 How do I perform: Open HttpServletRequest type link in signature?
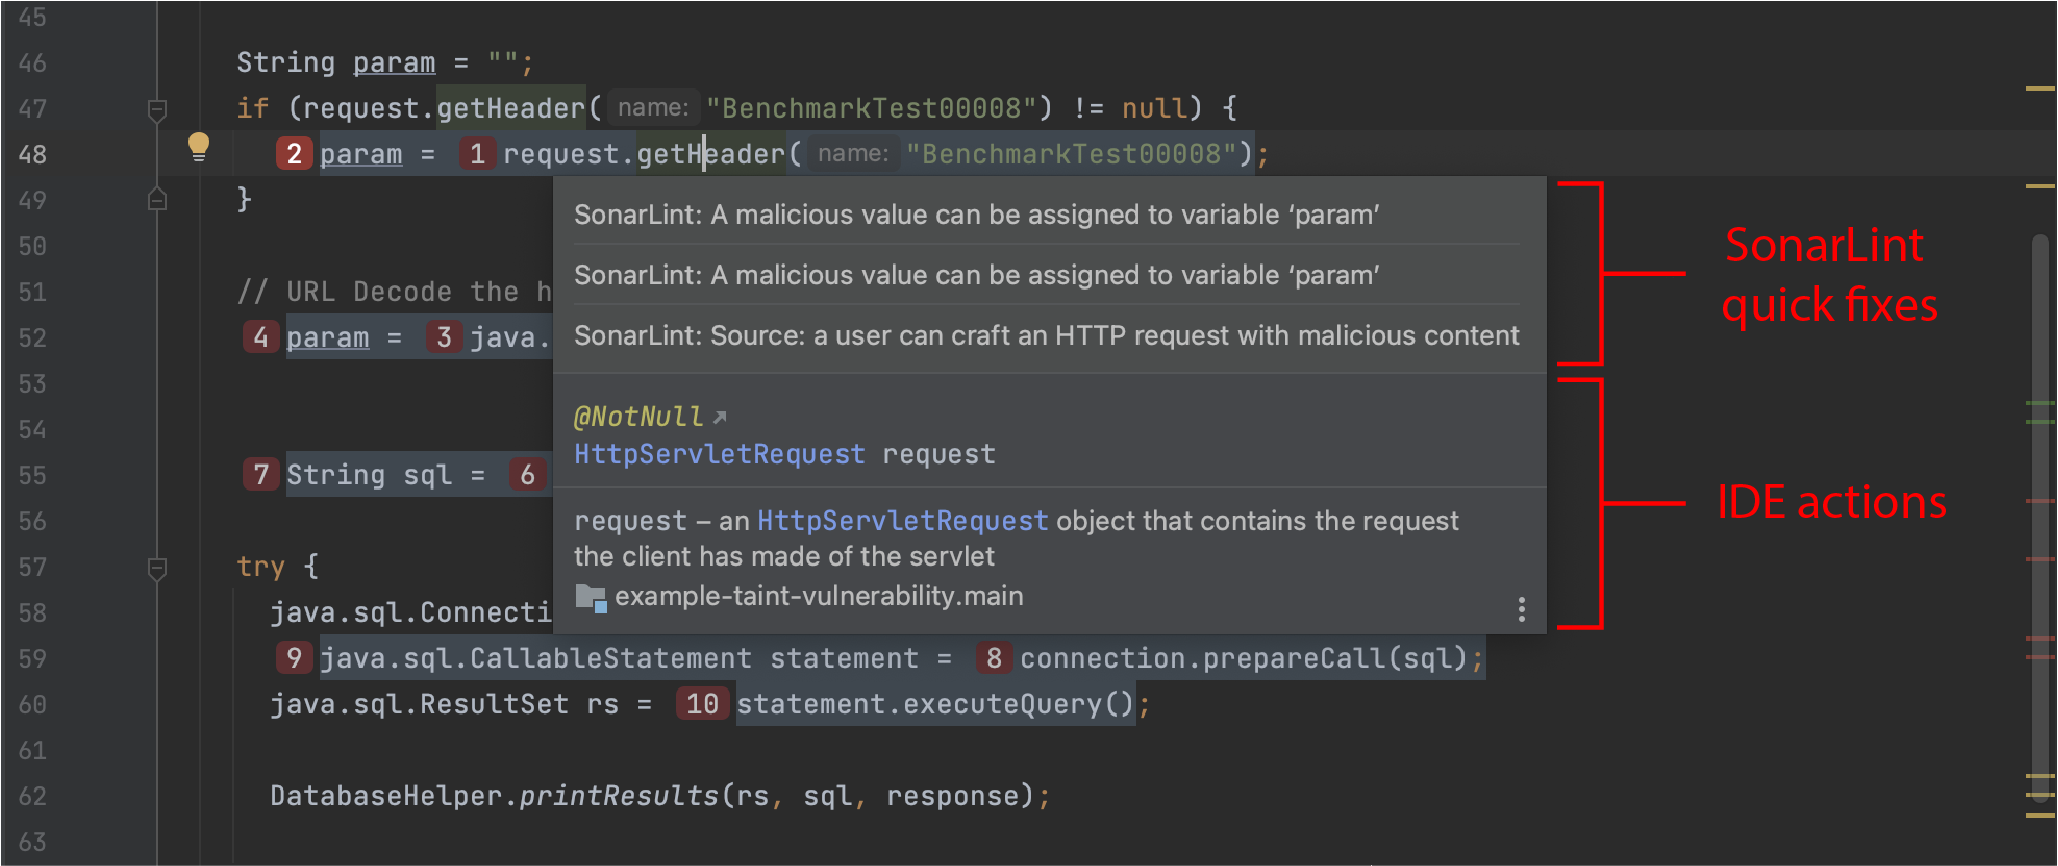tap(720, 455)
